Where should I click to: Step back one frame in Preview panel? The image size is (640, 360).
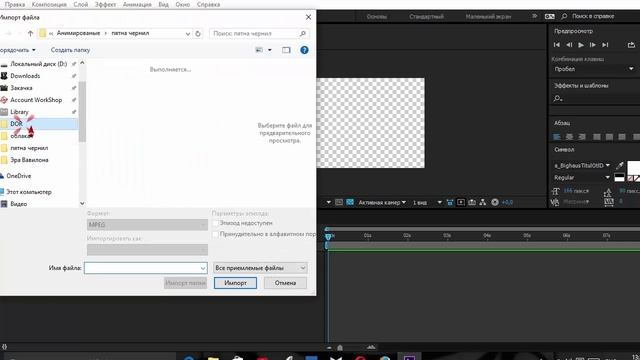tap(569, 45)
